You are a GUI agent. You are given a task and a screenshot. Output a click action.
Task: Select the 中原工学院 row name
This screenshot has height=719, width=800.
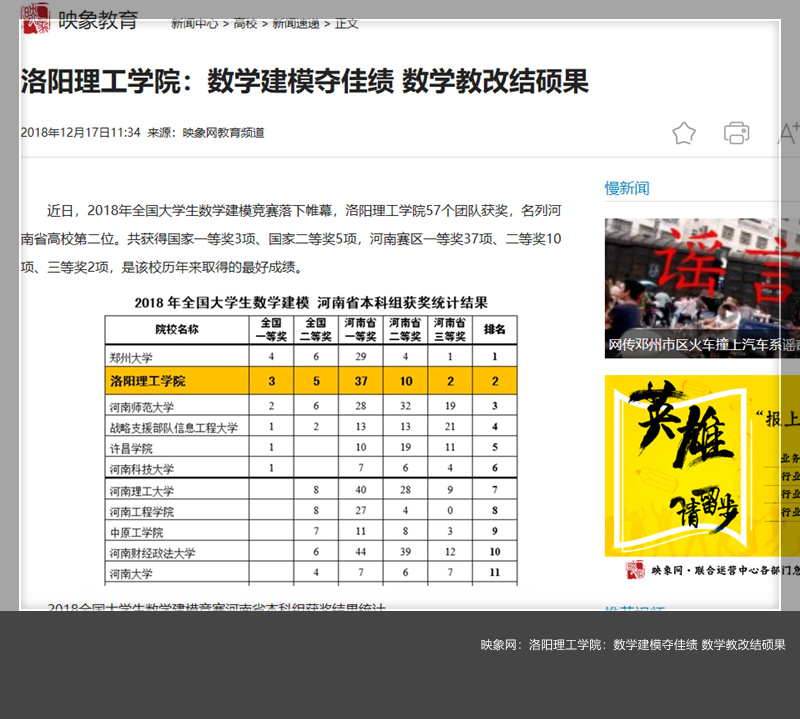pyautogui.click(x=137, y=532)
